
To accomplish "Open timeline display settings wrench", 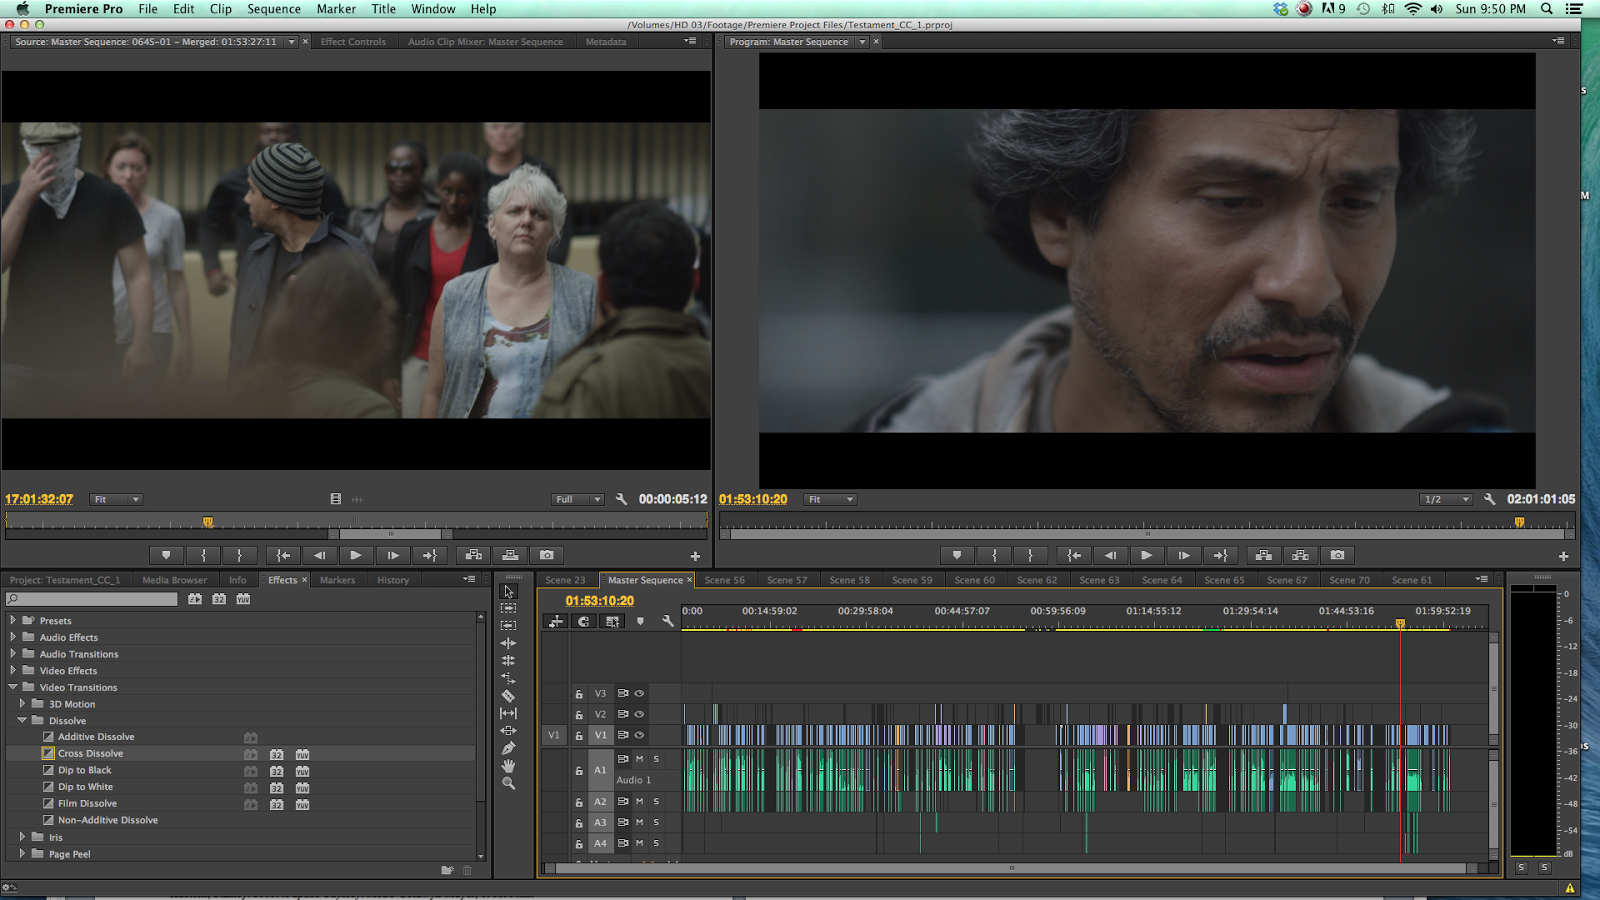I will [668, 621].
